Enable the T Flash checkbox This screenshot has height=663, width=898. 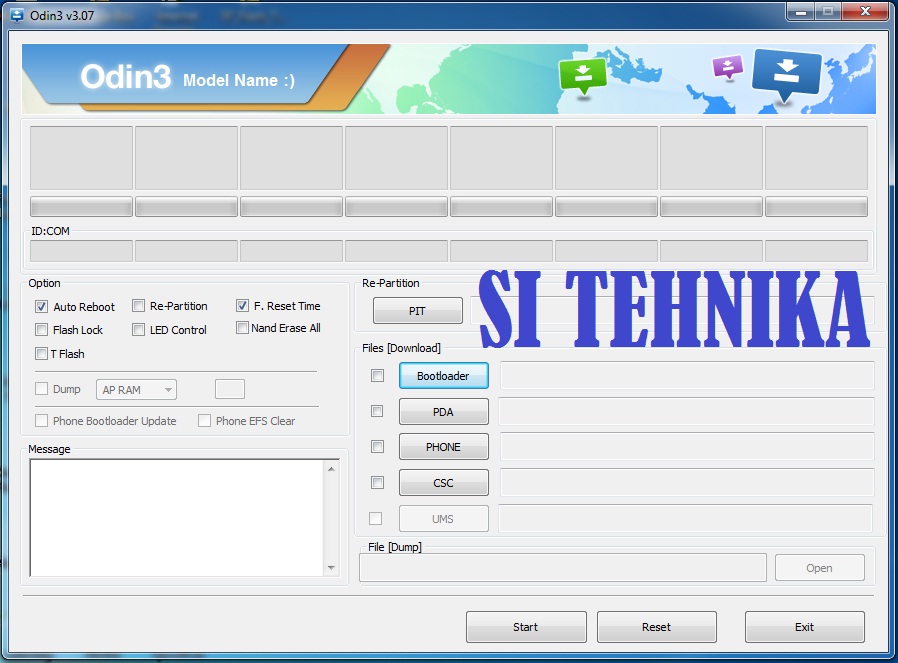point(41,354)
